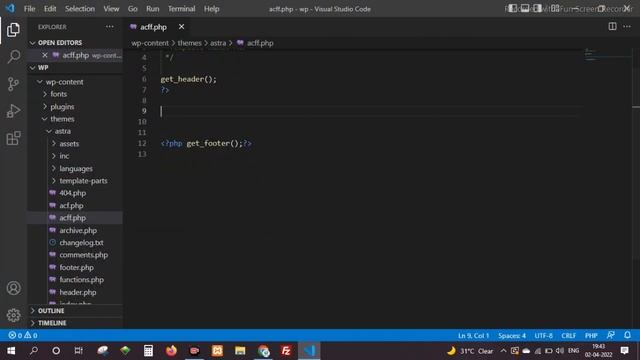Image resolution: width=640 pixels, height=360 pixels.
Task: Open Explorer views and more actions menu
Action: click(x=110, y=27)
